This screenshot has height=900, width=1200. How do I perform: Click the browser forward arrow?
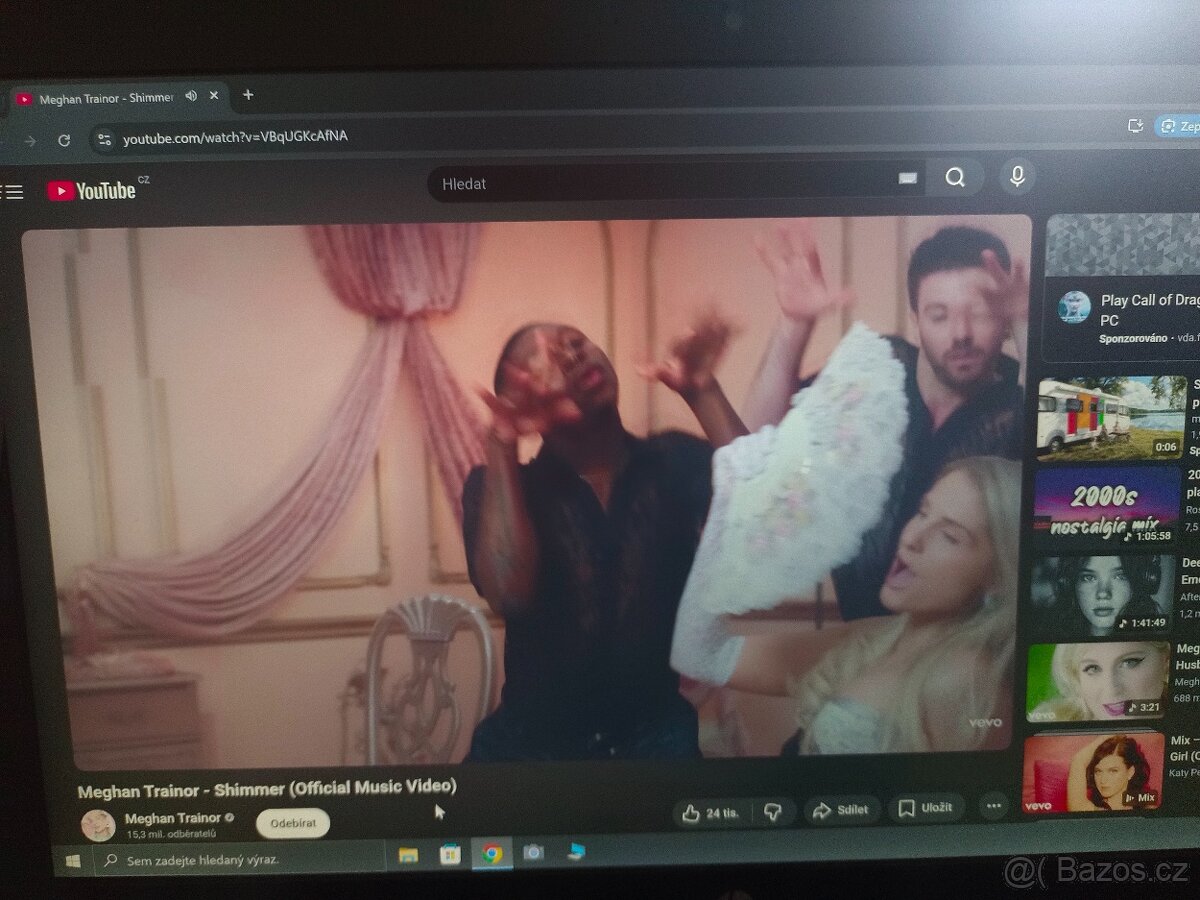click(30, 141)
